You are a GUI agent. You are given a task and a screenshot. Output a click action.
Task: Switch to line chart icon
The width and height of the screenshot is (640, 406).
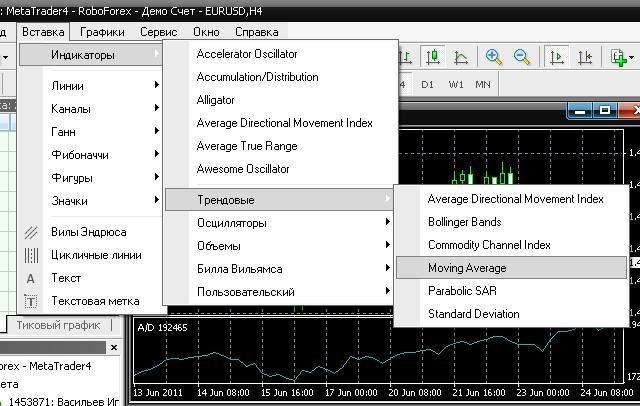point(460,57)
